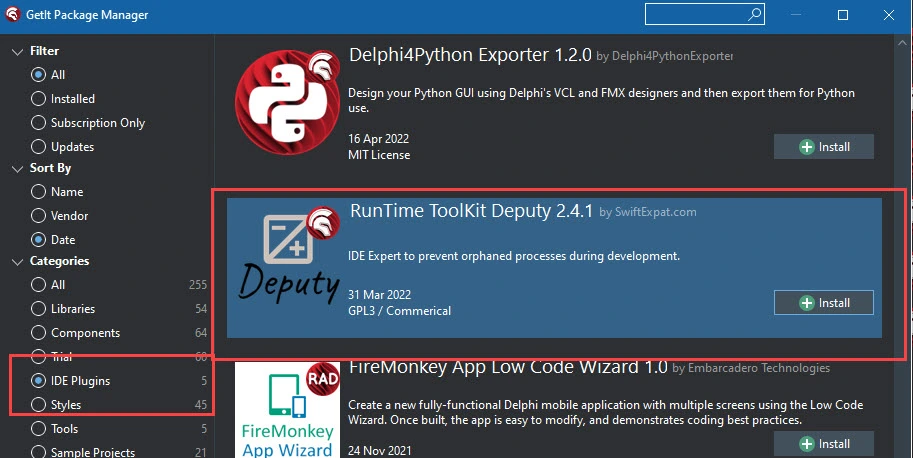Viewport: 913px width, 458px height.
Task: Click the Delphi4Python Exporter package logo
Action: 284,101
